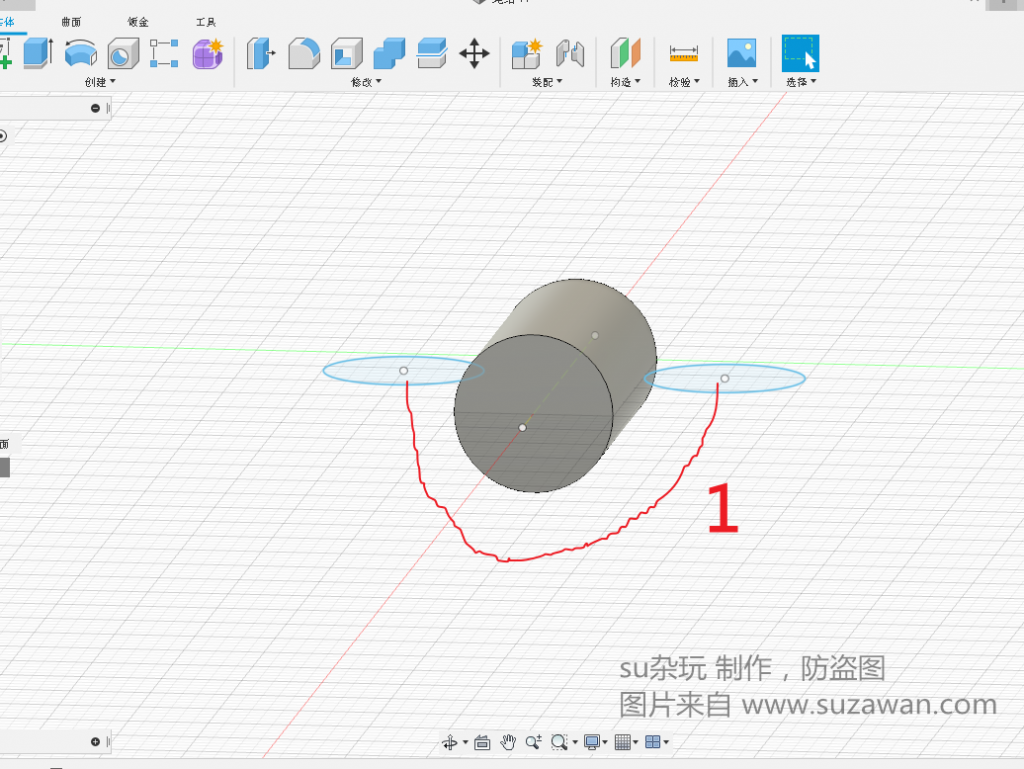Collapse the browser panel minus button
Viewport: 1024px width, 769px height.
pyautogui.click(x=95, y=108)
